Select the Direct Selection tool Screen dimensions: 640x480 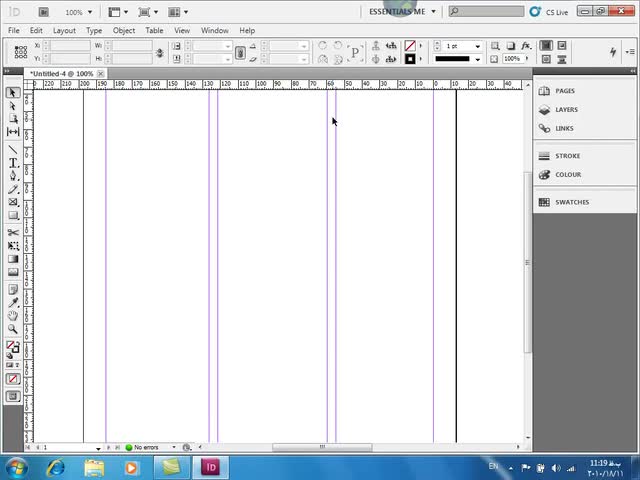tap(13, 106)
